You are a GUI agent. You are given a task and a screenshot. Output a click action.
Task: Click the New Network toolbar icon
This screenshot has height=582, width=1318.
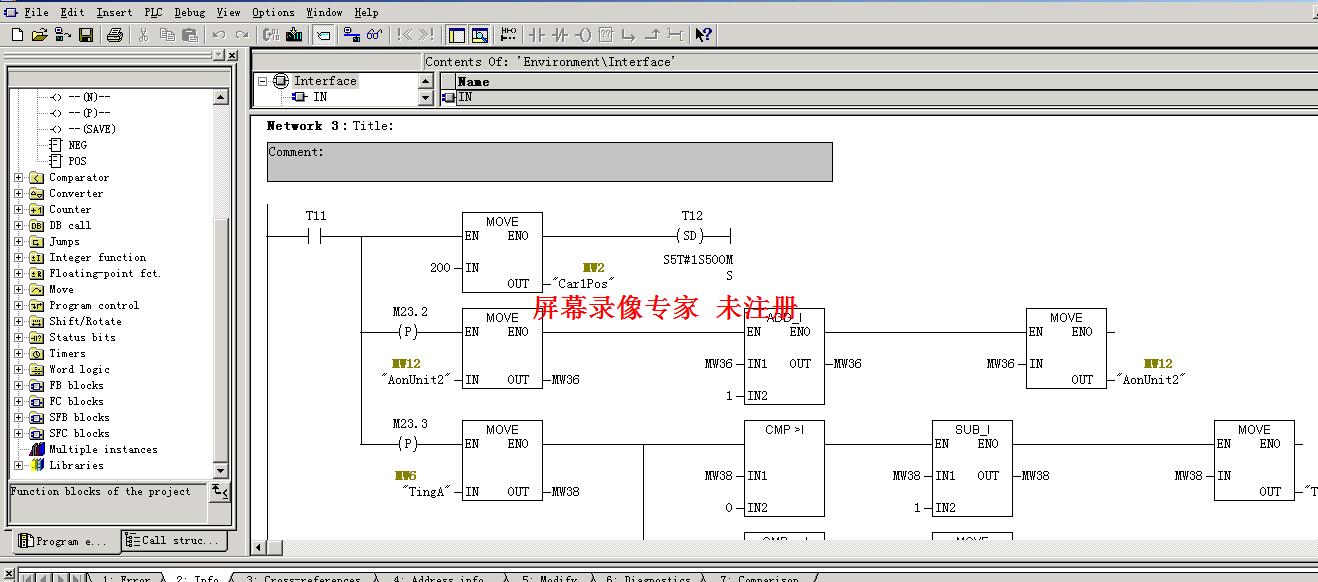click(508, 35)
